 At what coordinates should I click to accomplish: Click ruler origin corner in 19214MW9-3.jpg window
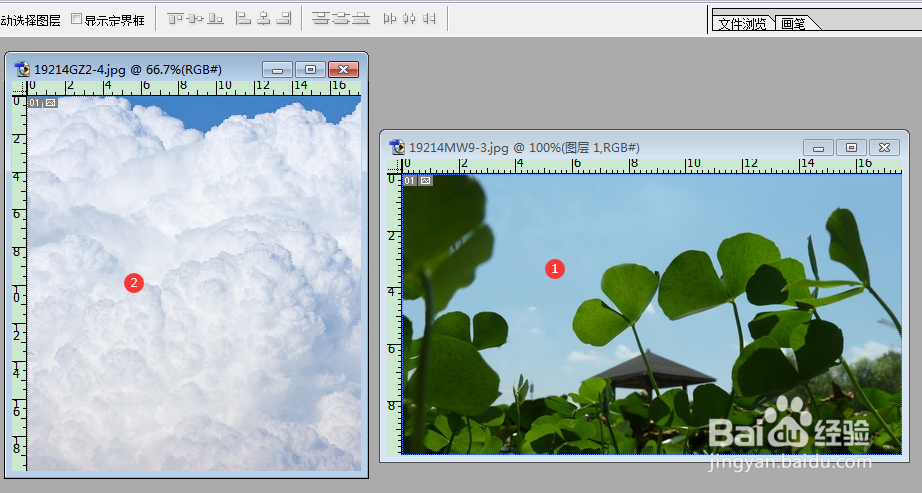[x=395, y=166]
